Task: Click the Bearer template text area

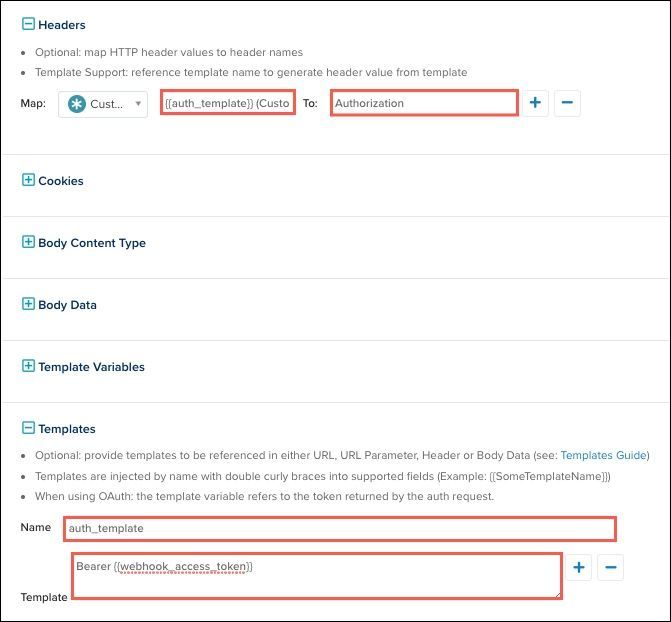Action: (316, 576)
